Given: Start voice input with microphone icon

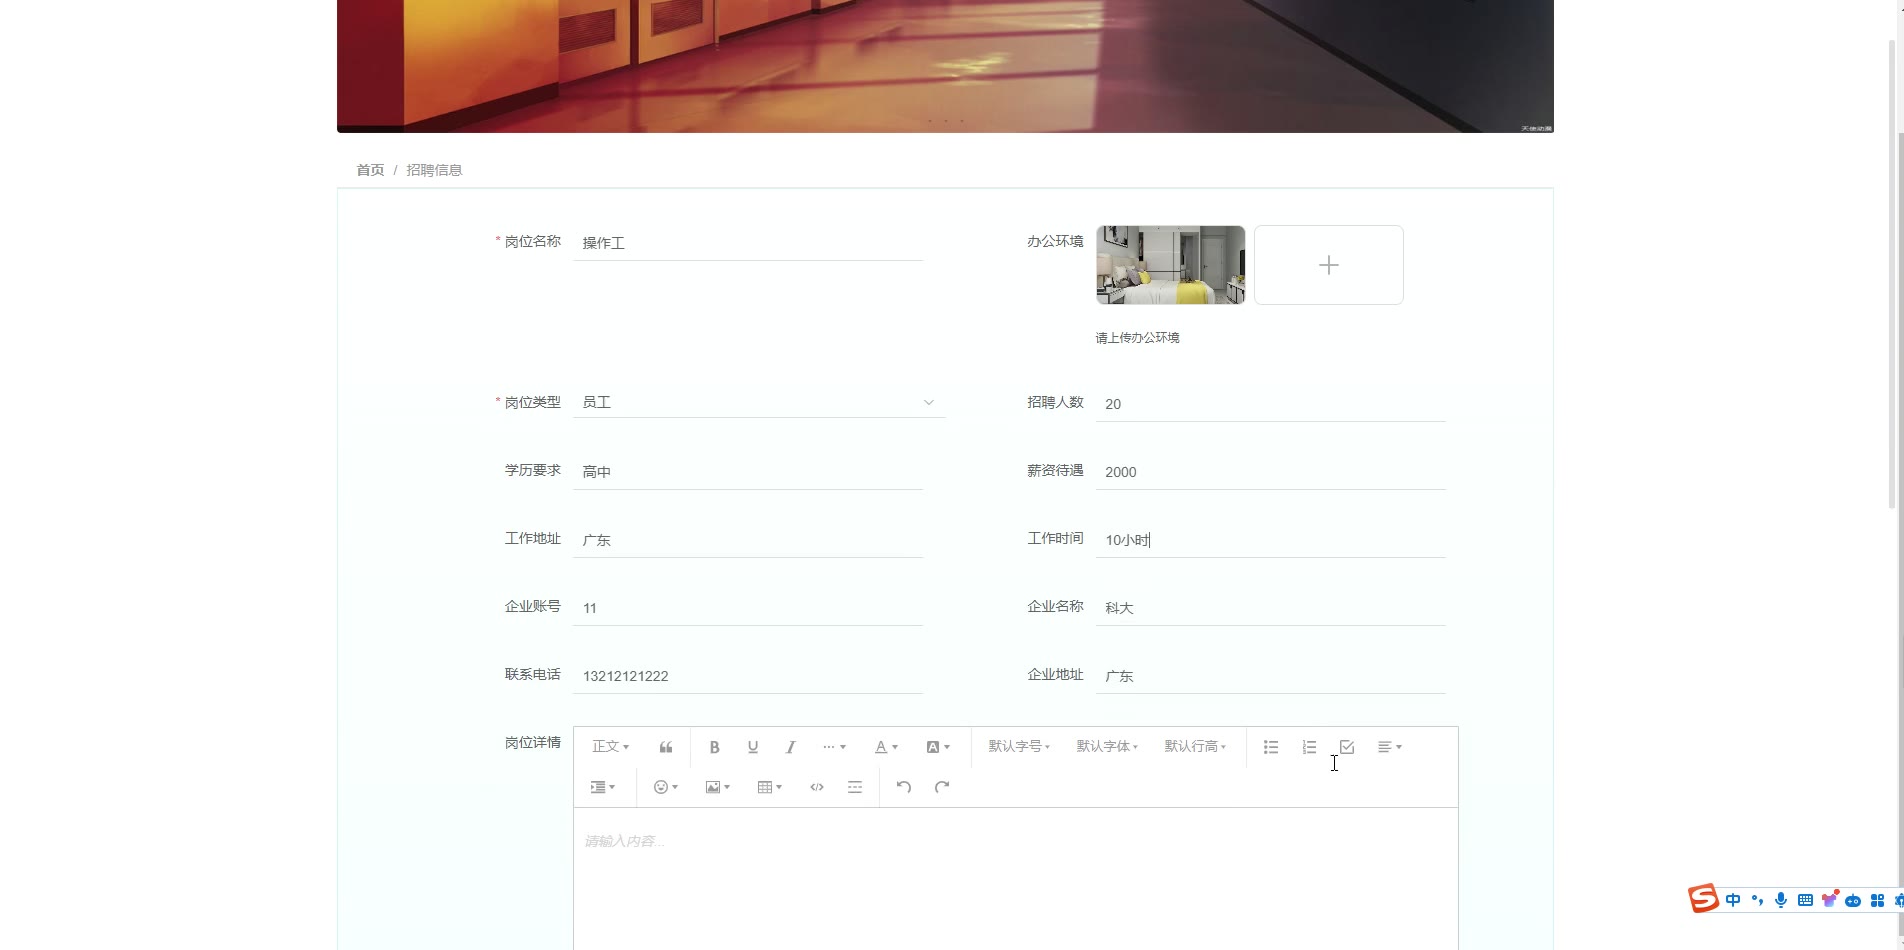Looking at the screenshot, I should point(1781,900).
